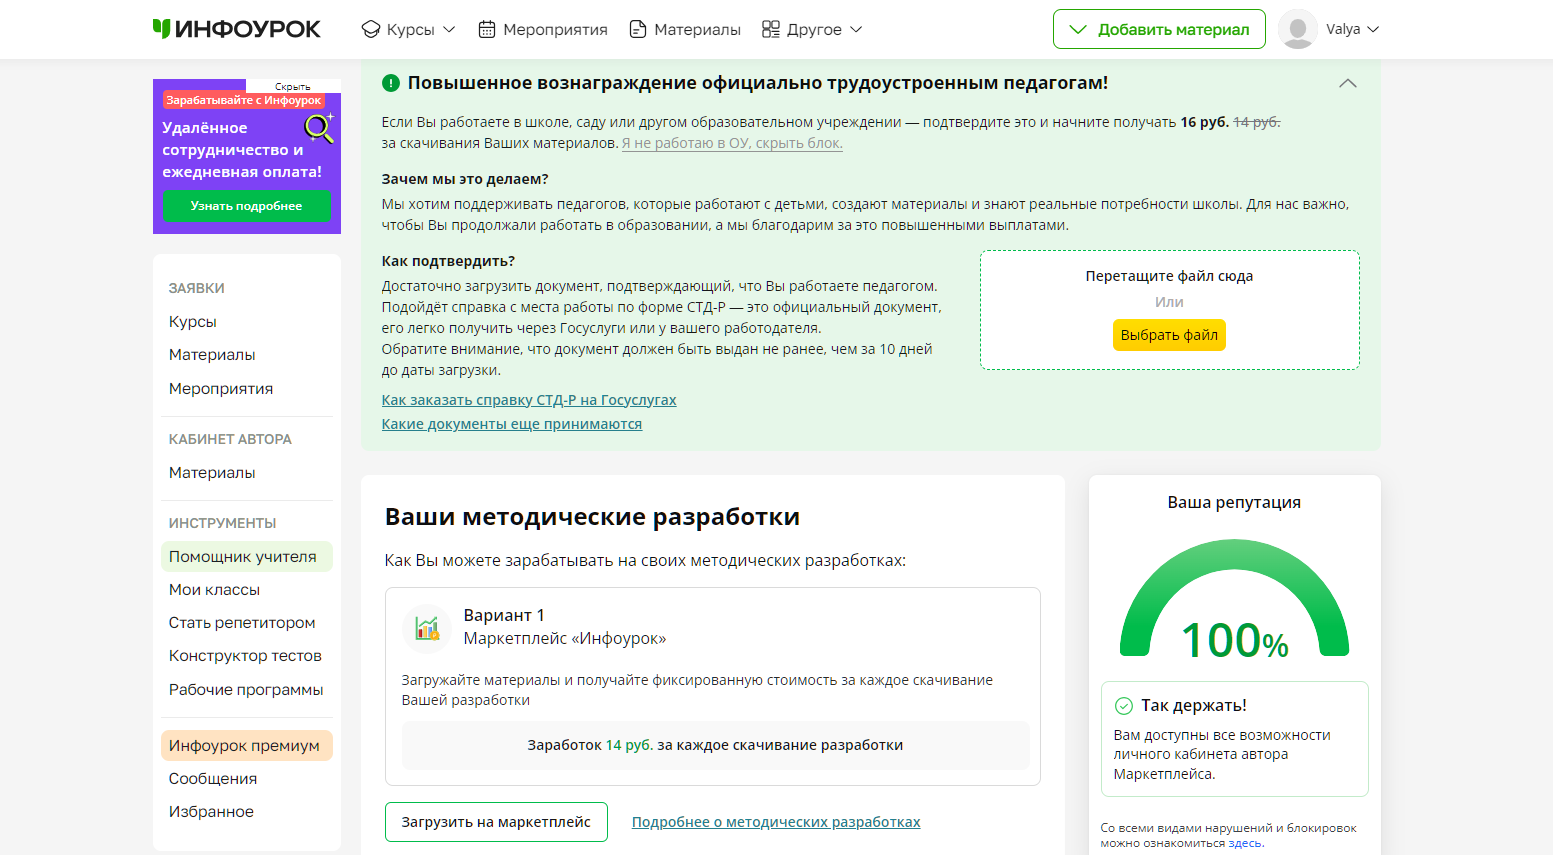Open Конструктор тестов in the sidebar
Image resolution: width=1553 pixels, height=855 pixels.
245,656
